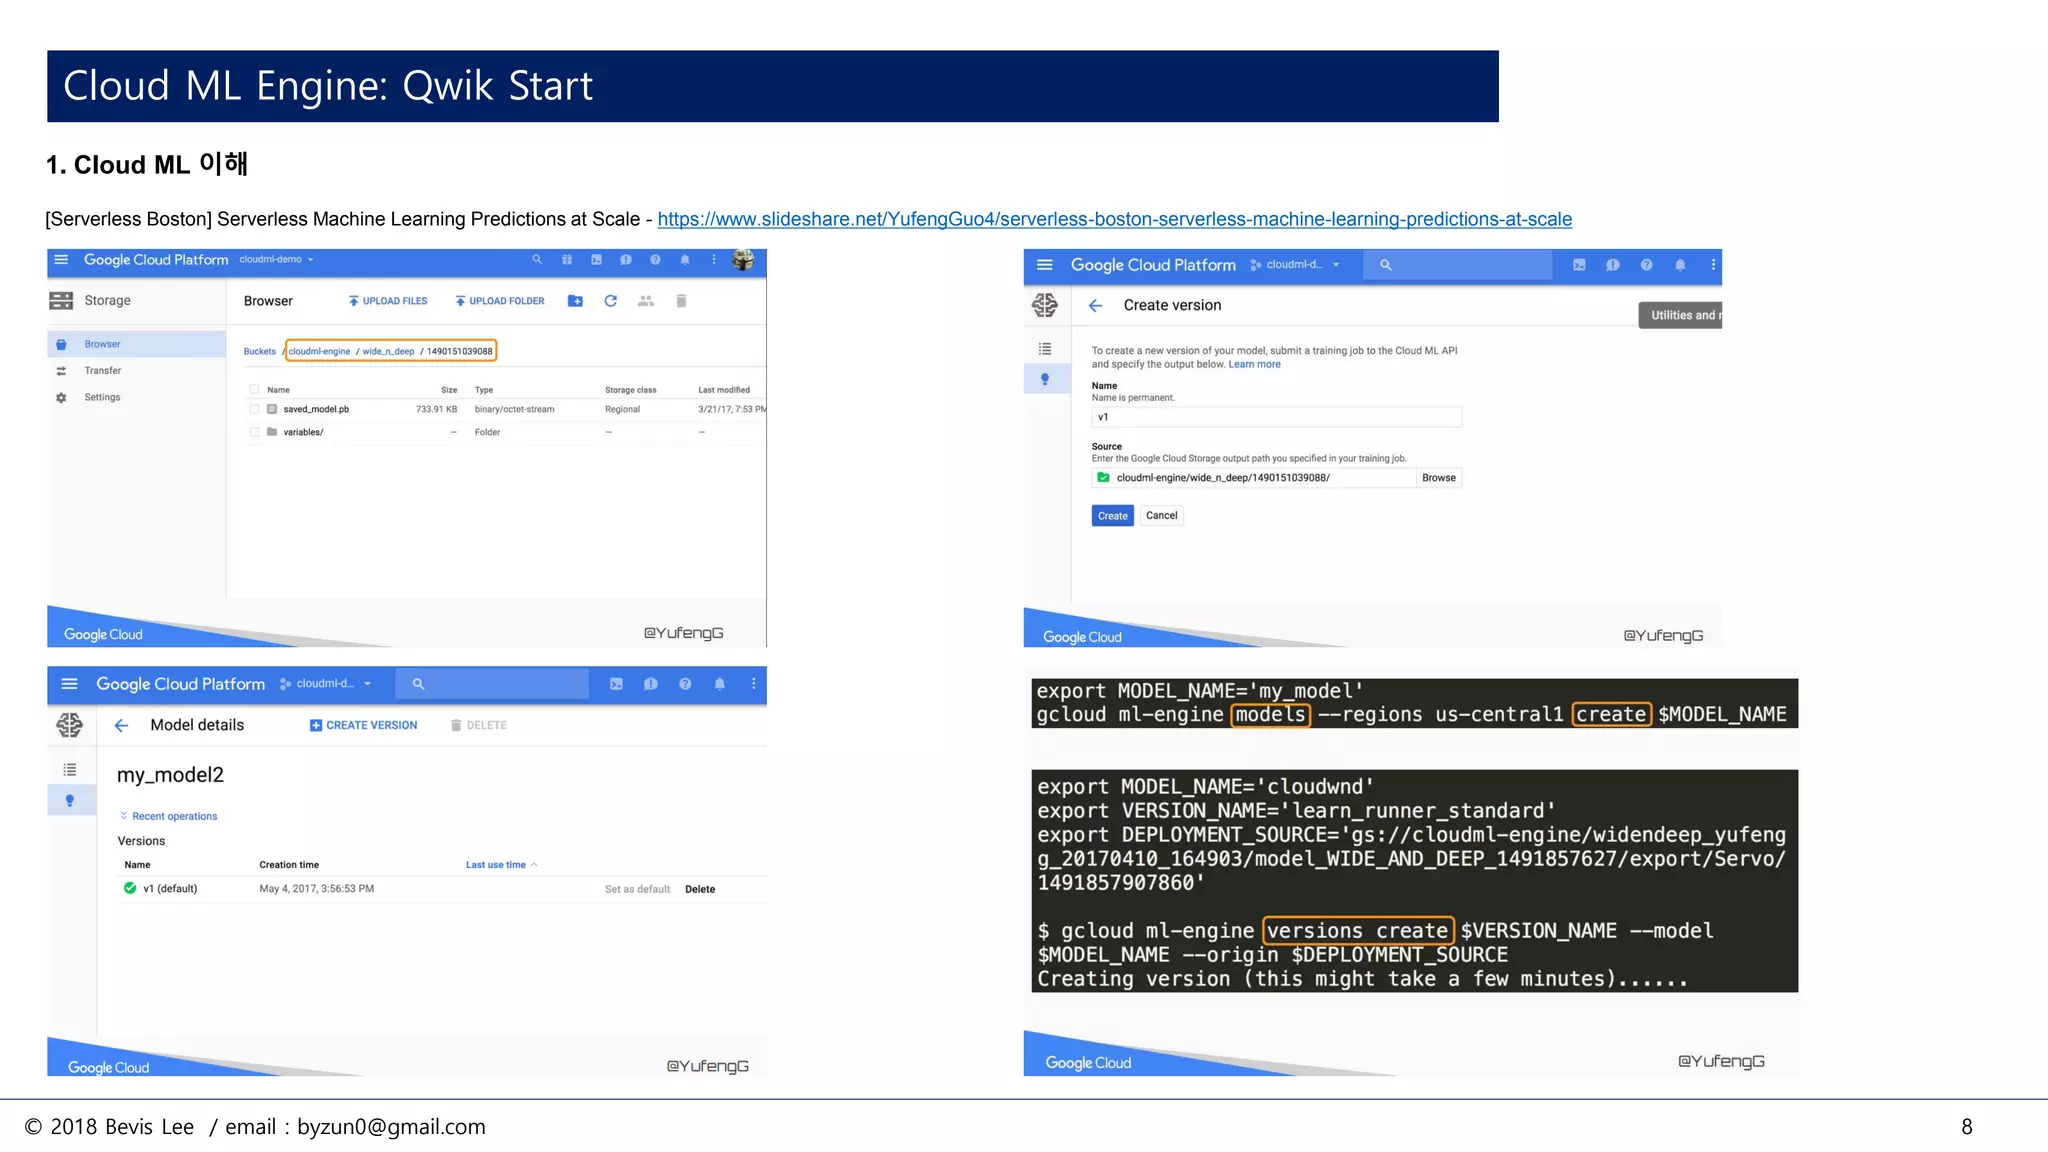Open Cloud Shell icon in Create version header
This screenshot has height=1152, width=2048.
[1579, 265]
